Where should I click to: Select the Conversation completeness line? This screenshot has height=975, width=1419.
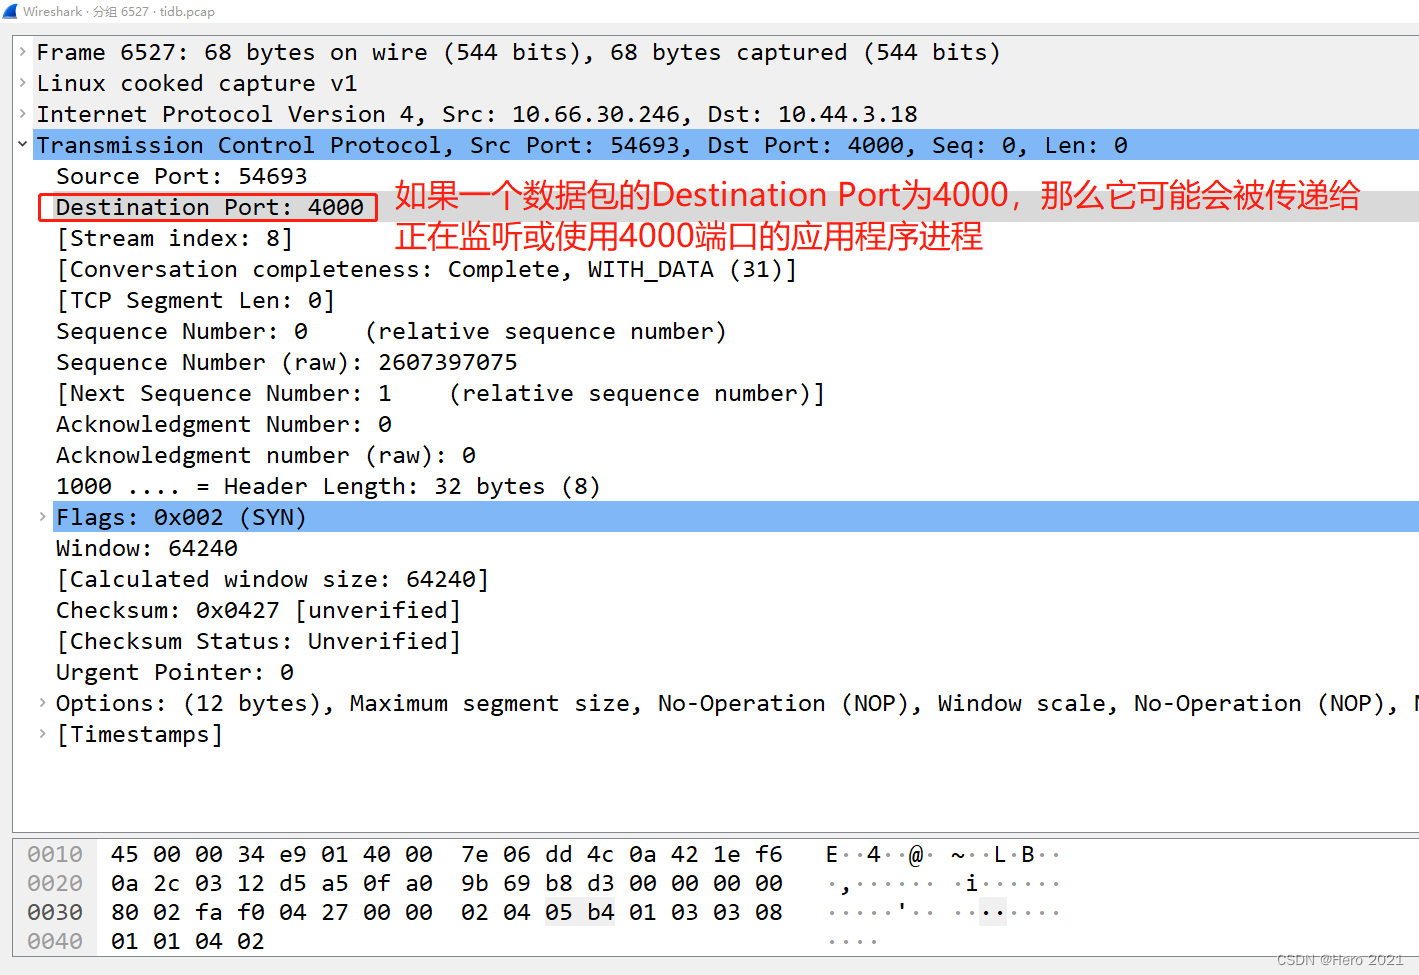[x=427, y=269]
